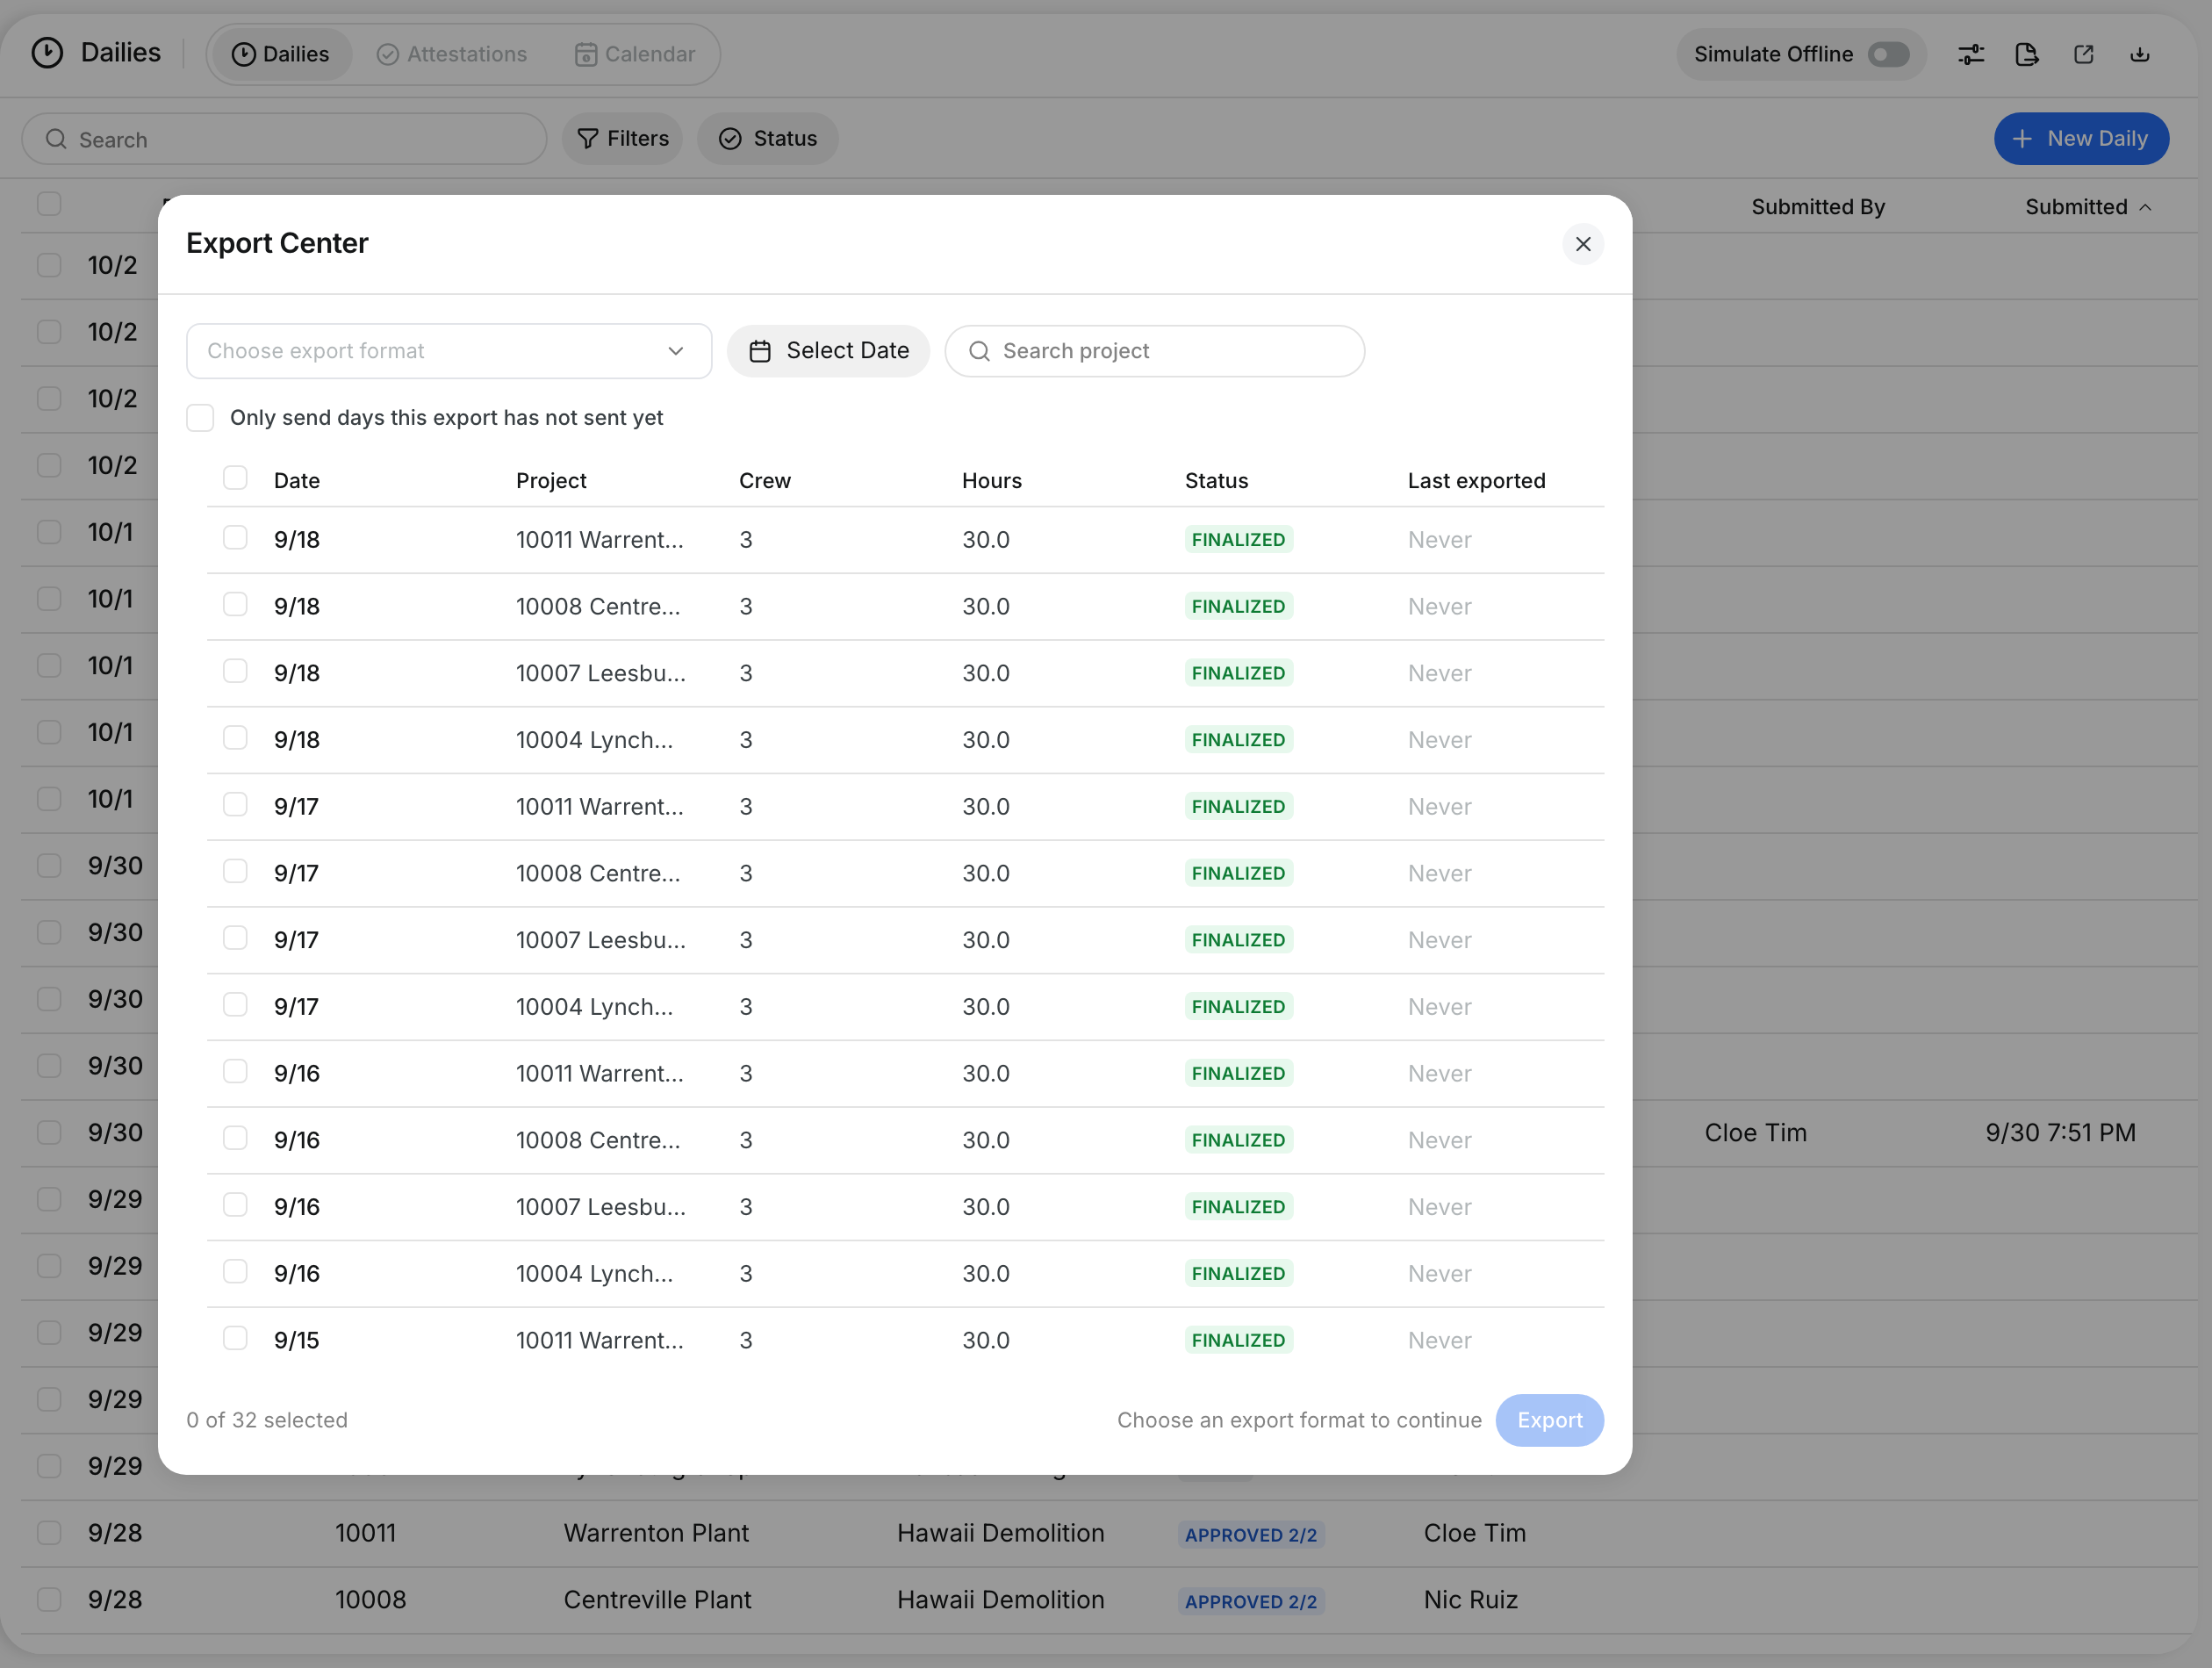The height and width of the screenshot is (1668, 2212).
Task: Select the 9/16 10004 Lynch... row checkbox
Action: coord(235,1271)
